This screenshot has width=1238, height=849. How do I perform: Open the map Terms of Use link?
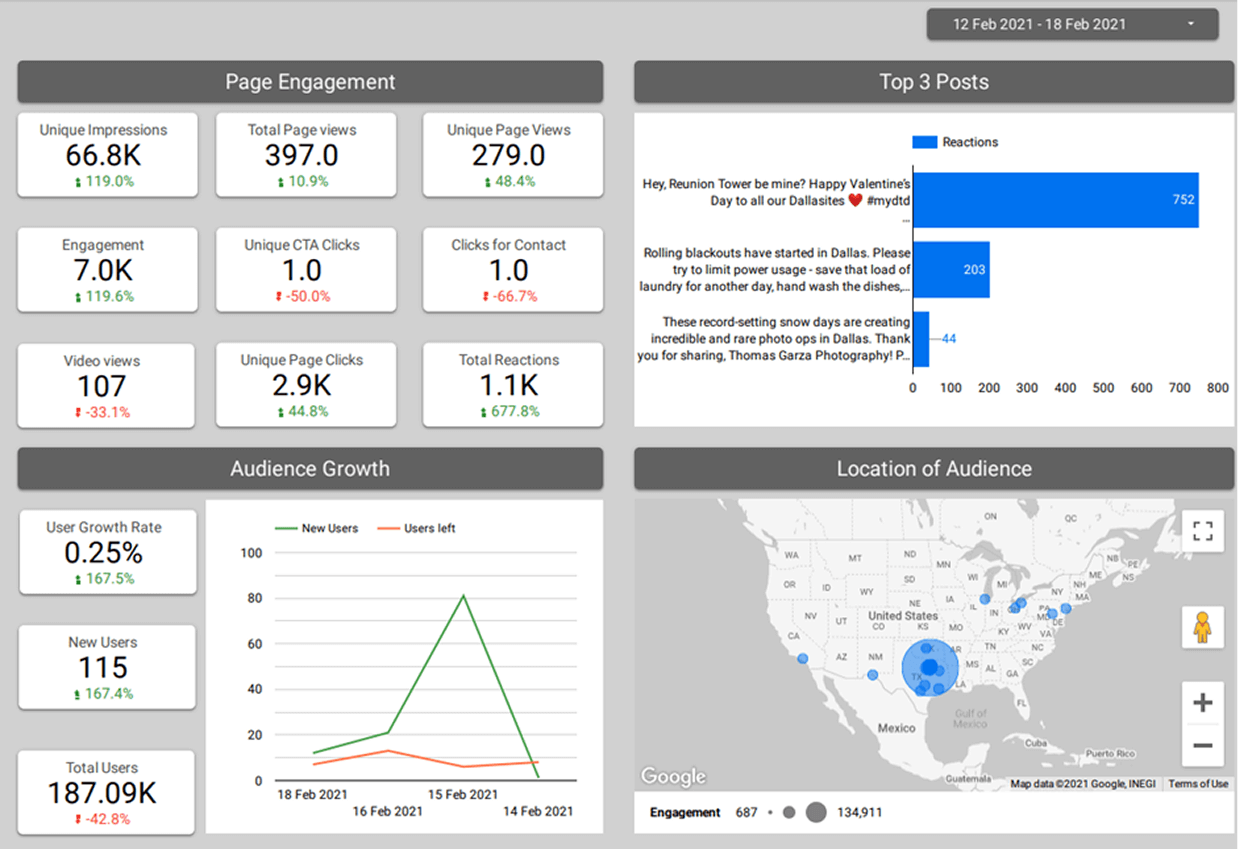coord(1198,784)
